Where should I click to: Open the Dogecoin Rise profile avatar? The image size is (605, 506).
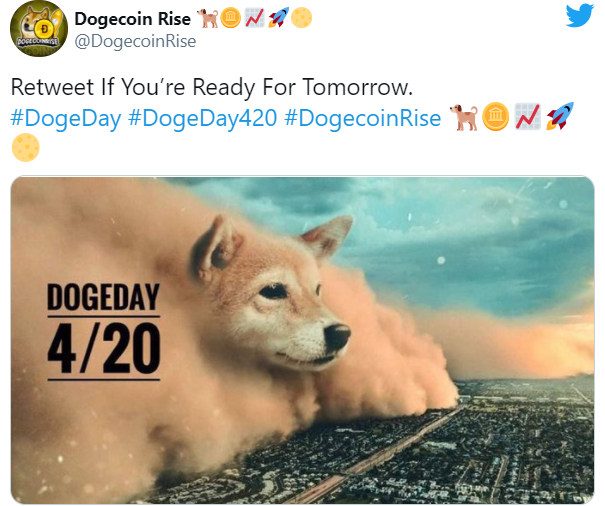coord(39,29)
